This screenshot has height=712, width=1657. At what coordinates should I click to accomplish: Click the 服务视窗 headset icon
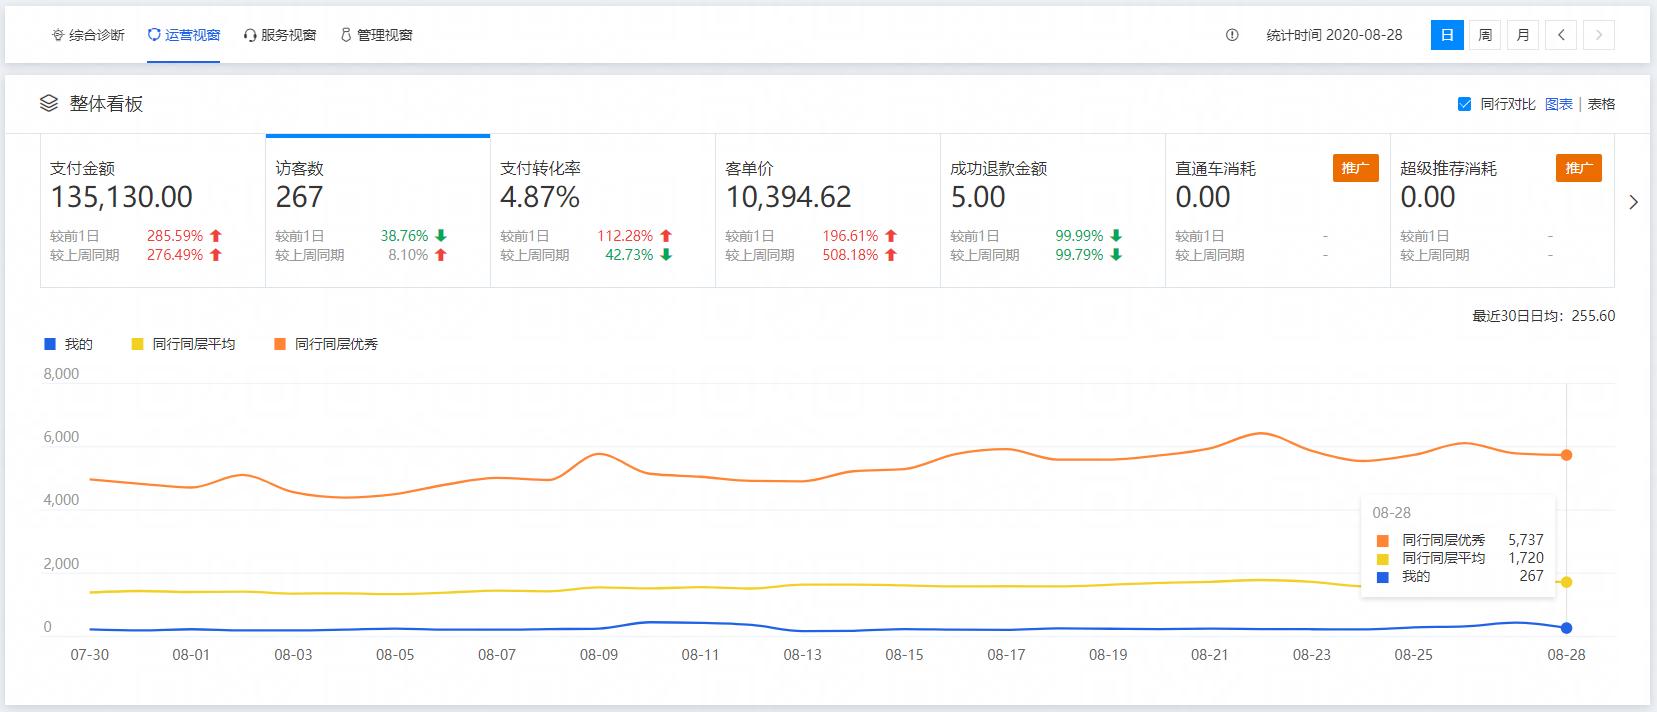pyautogui.click(x=250, y=35)
